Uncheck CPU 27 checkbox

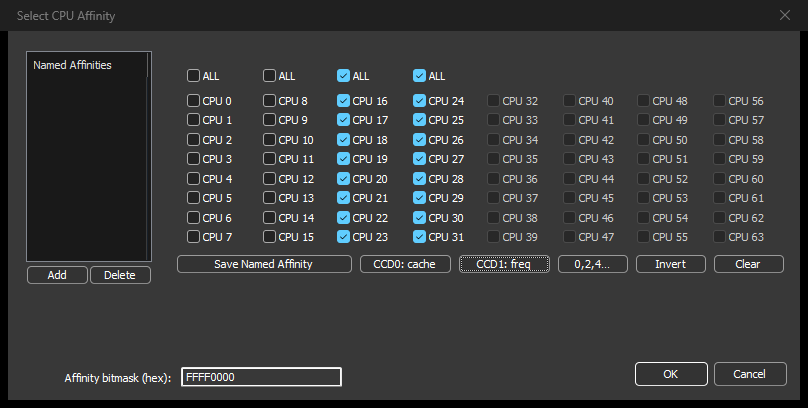419,159
